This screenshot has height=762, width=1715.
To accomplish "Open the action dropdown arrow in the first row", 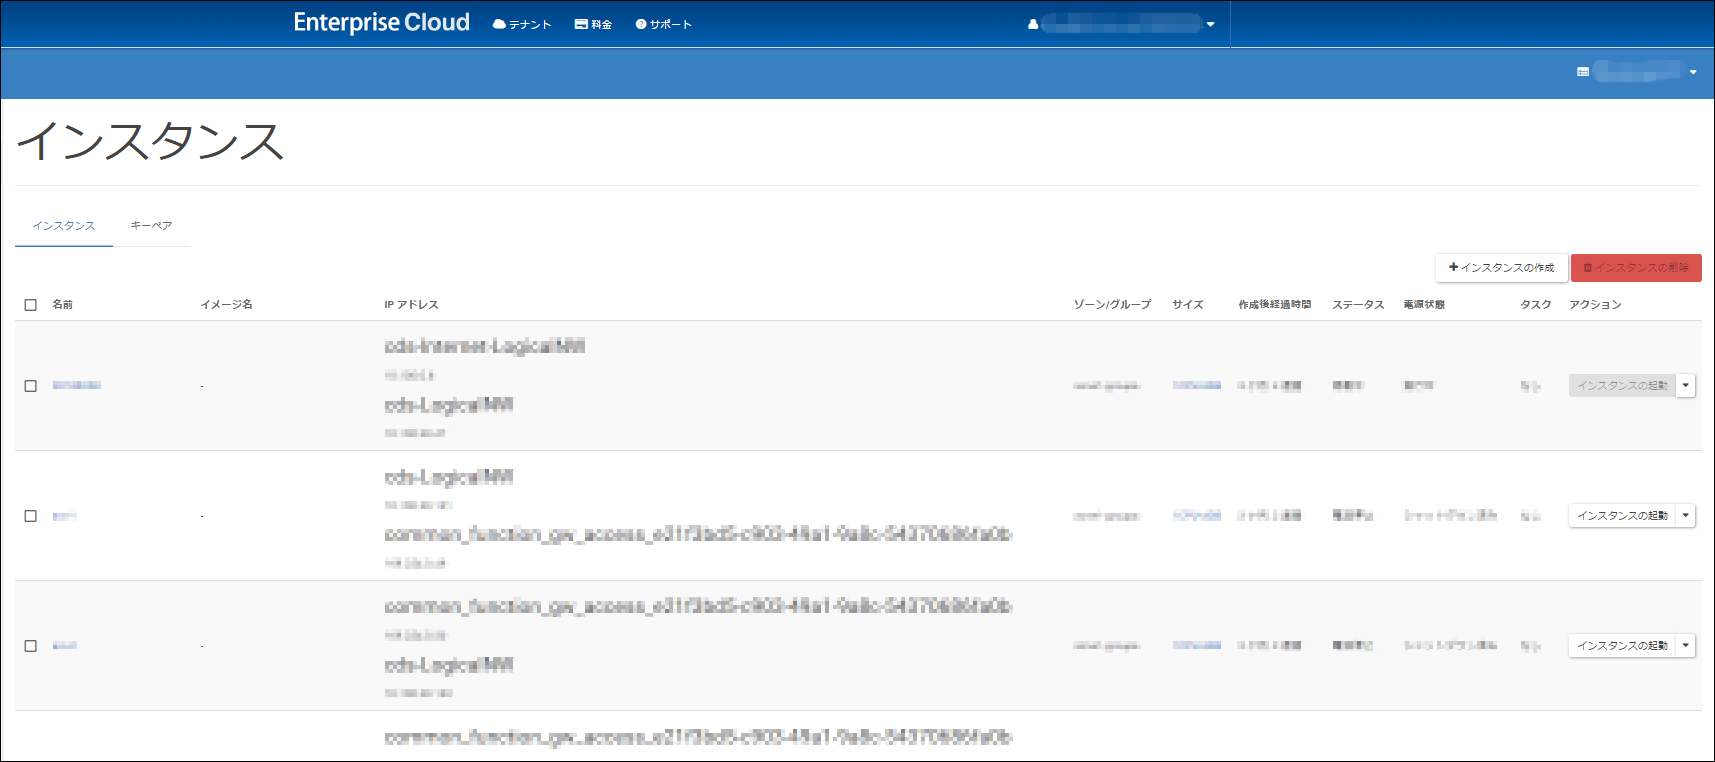I will click(x=1686, y=385).
